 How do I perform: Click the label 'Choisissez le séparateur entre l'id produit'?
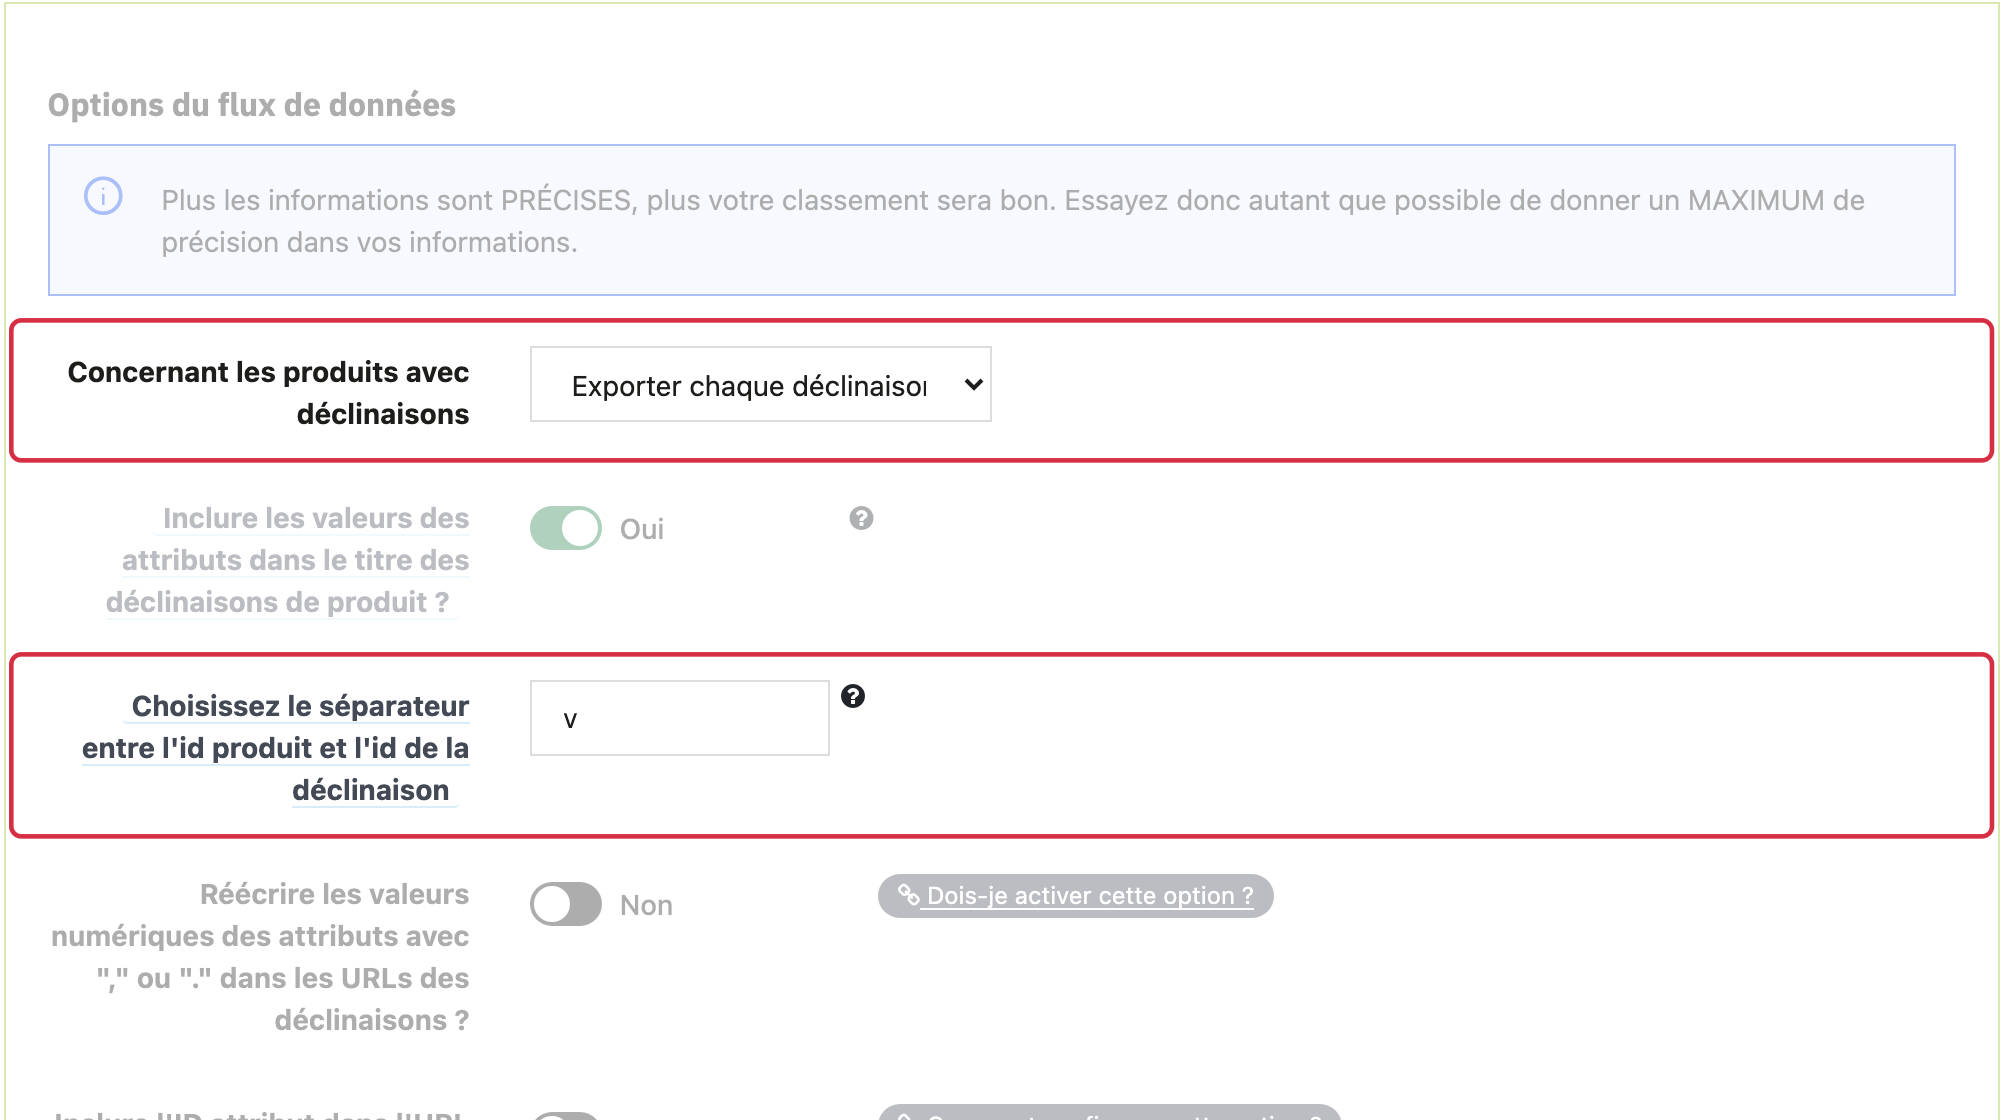(x=276, y=748)
